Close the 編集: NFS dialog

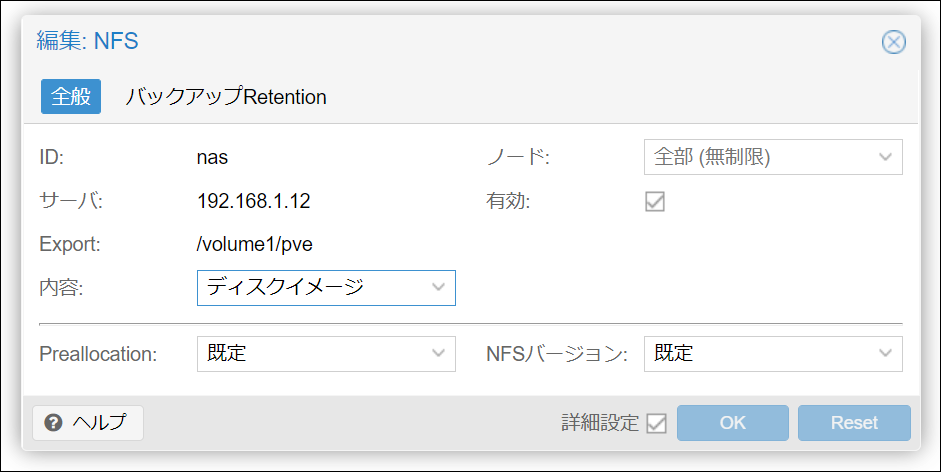click(x=893, y=42)
